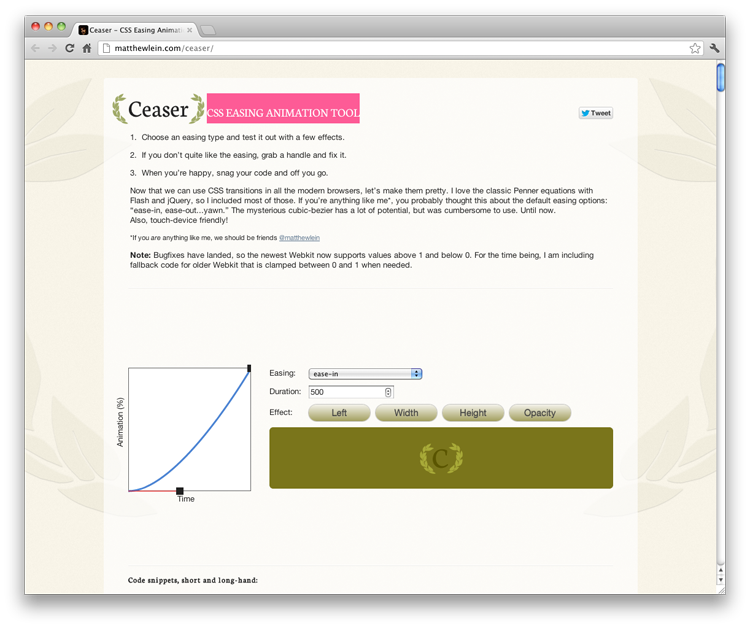Click the "Also, touch-device friendly!" text

point(179,220)
